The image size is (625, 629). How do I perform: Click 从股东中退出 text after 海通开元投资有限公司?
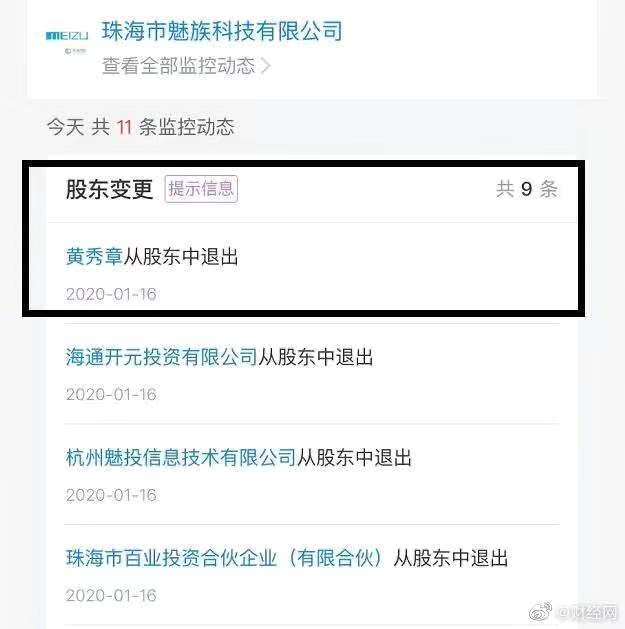click(x=315, y=357)
